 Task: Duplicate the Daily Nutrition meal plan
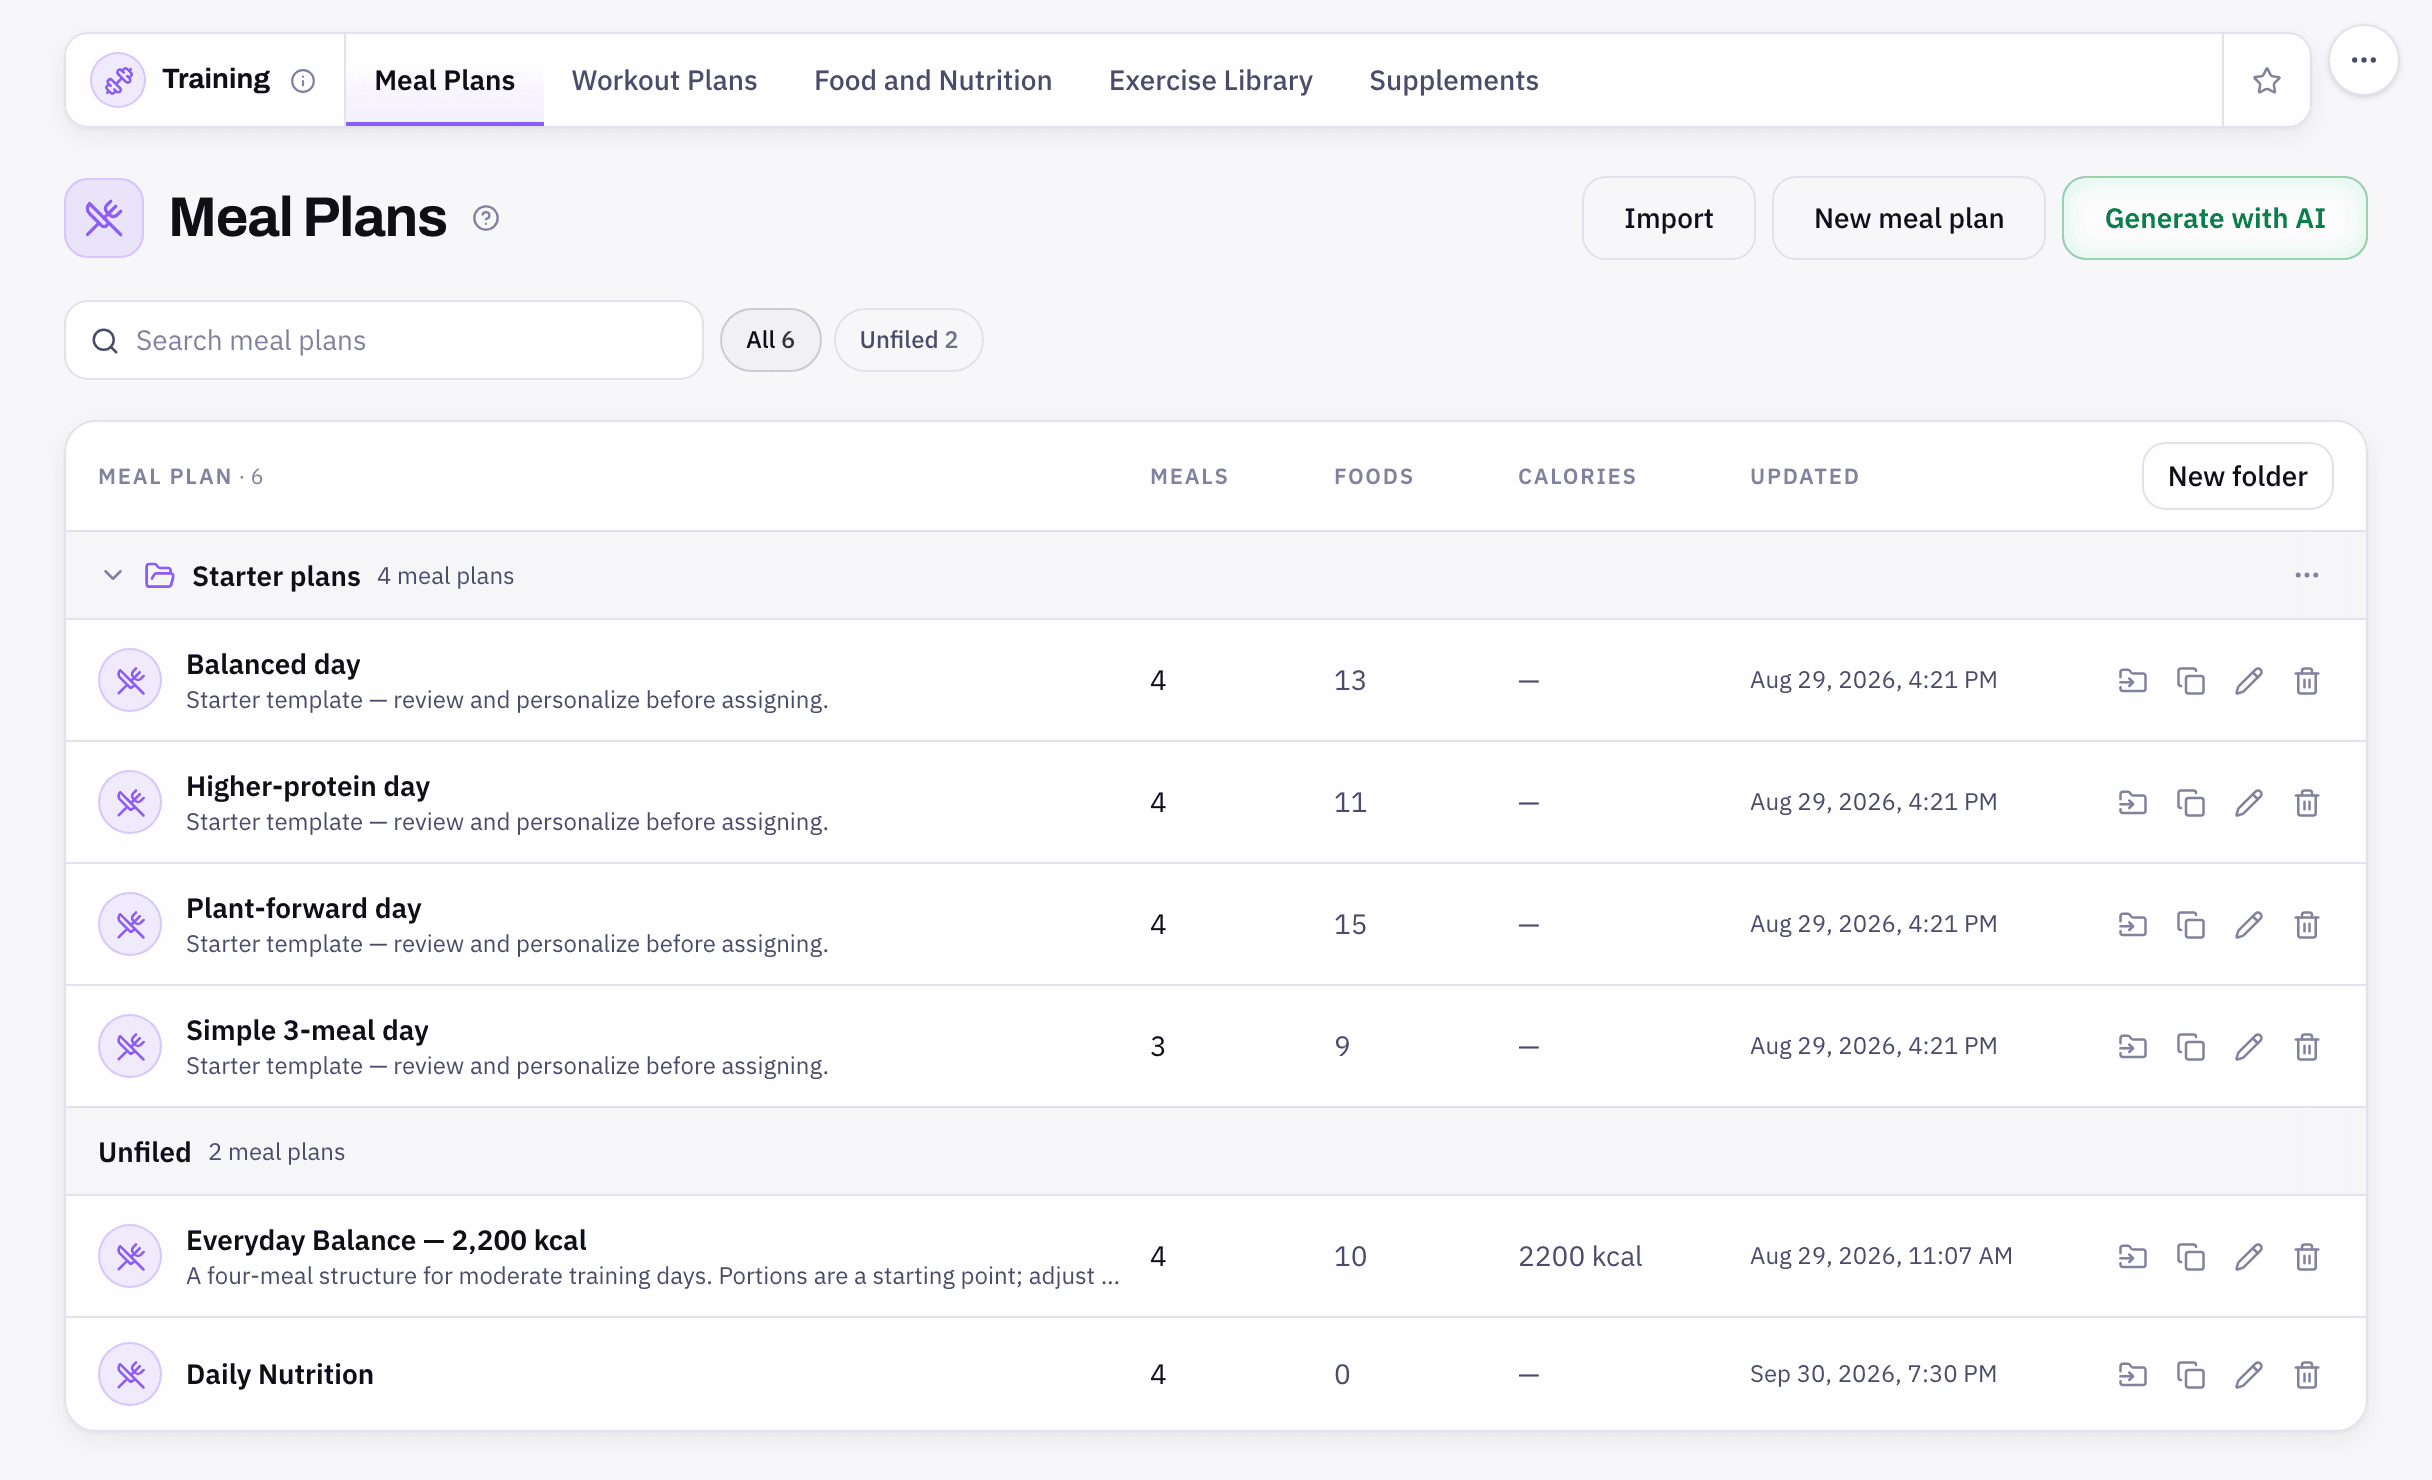(x=2191, y=1374)
